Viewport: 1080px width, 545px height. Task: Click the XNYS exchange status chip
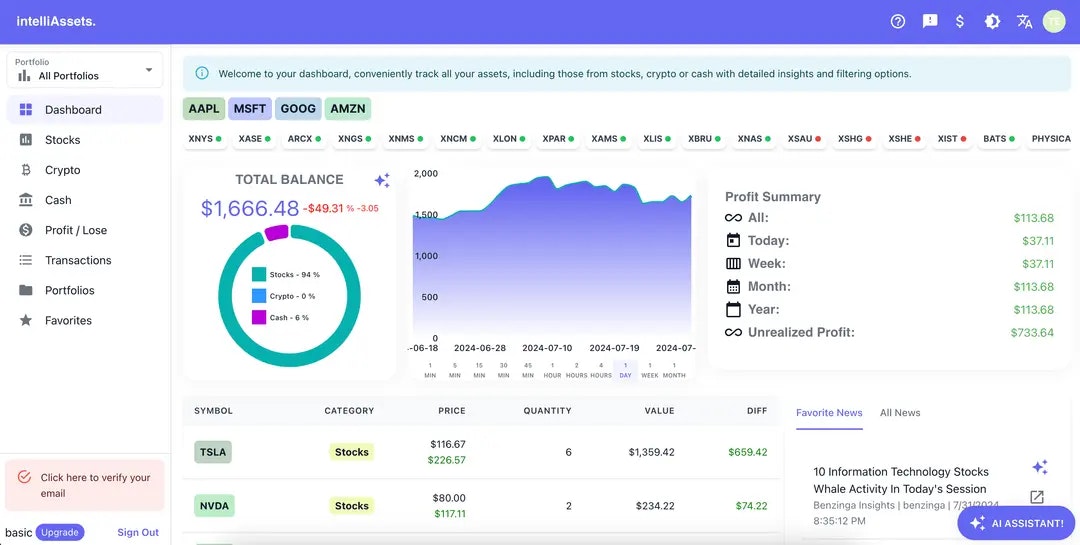pyautogui.click(x=205, y=138)
